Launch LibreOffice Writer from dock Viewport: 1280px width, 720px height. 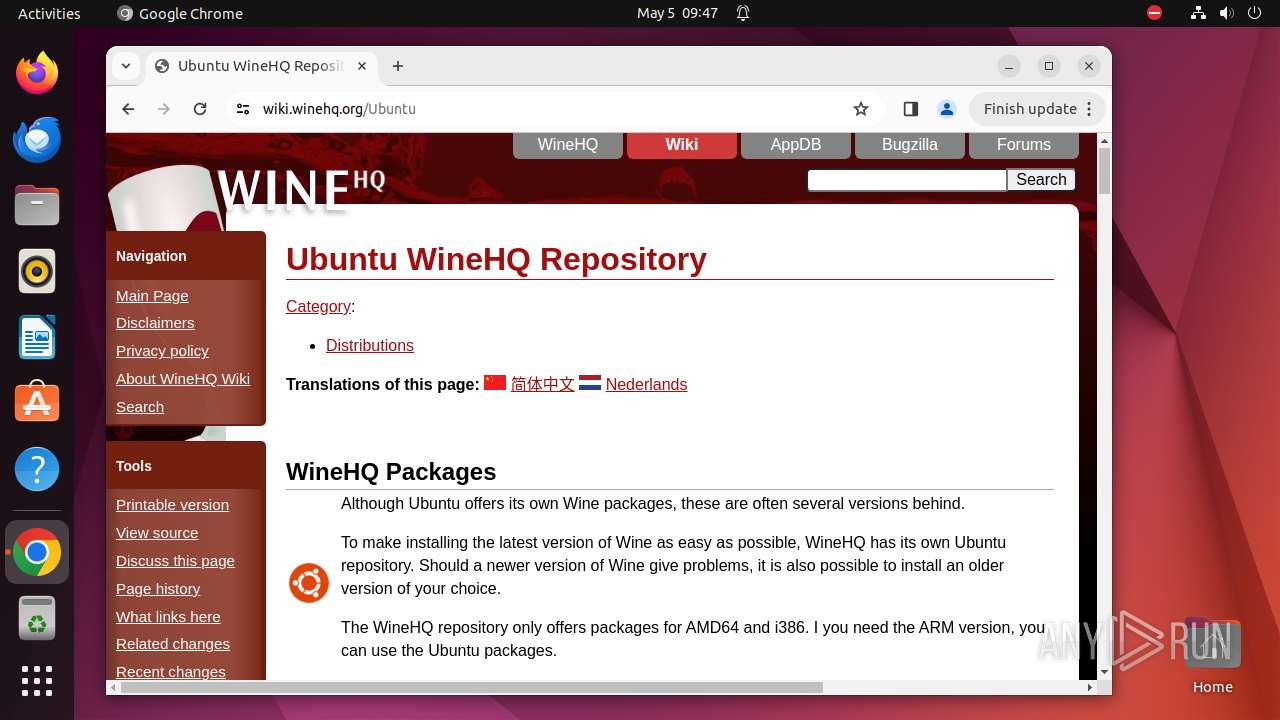tap(37, 337)
